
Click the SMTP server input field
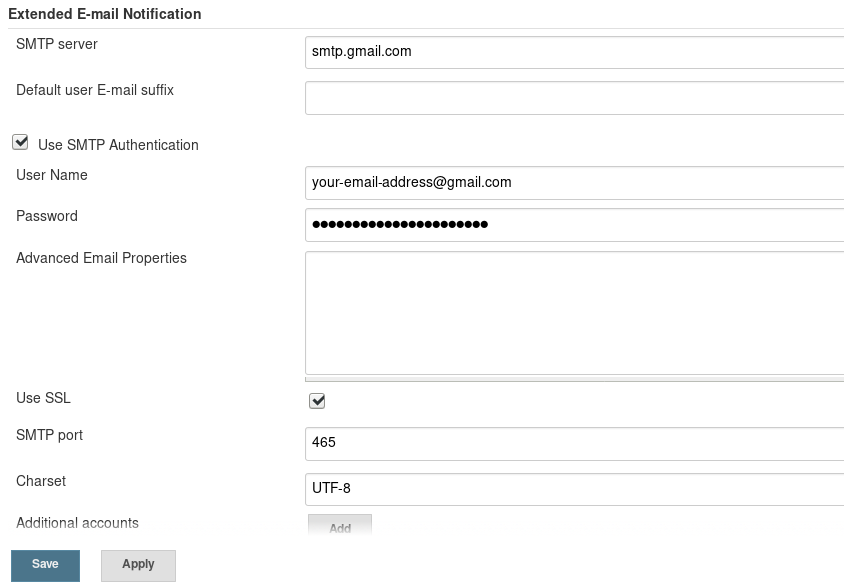click(574, 52)
